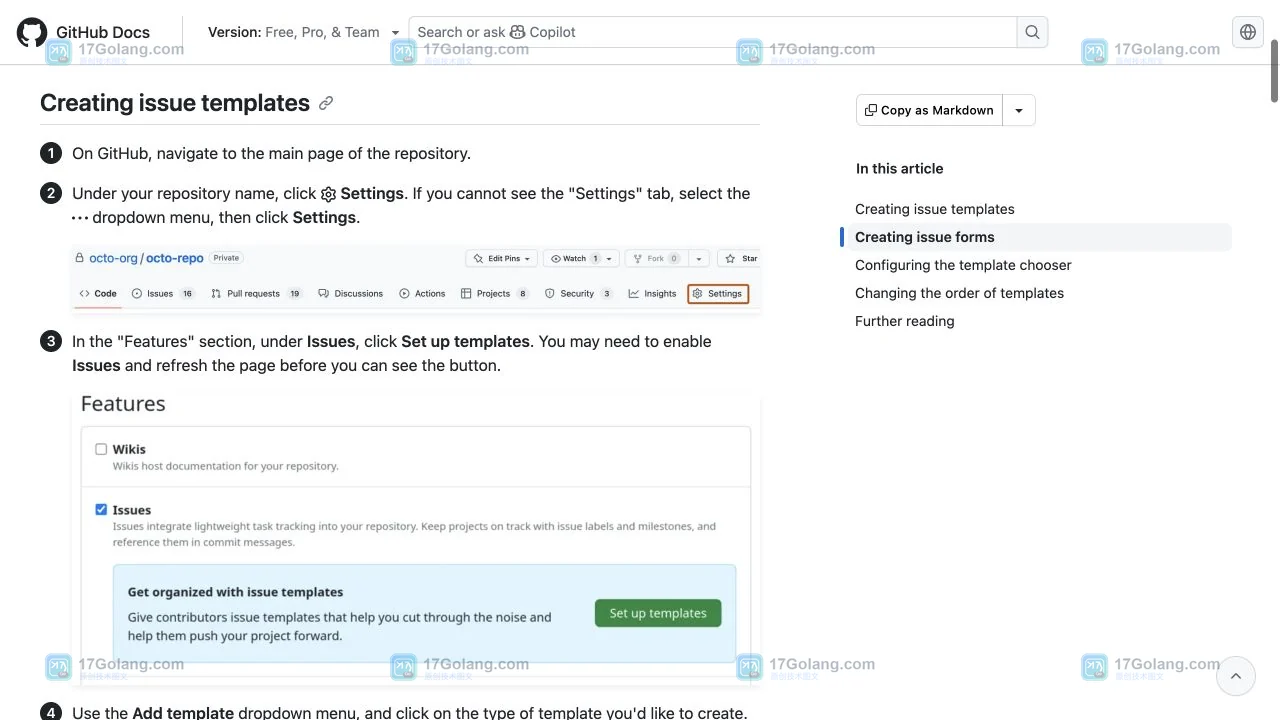
Task: Open the Version: Free, Pro, & Team dropdown
Action: point(303,32)
